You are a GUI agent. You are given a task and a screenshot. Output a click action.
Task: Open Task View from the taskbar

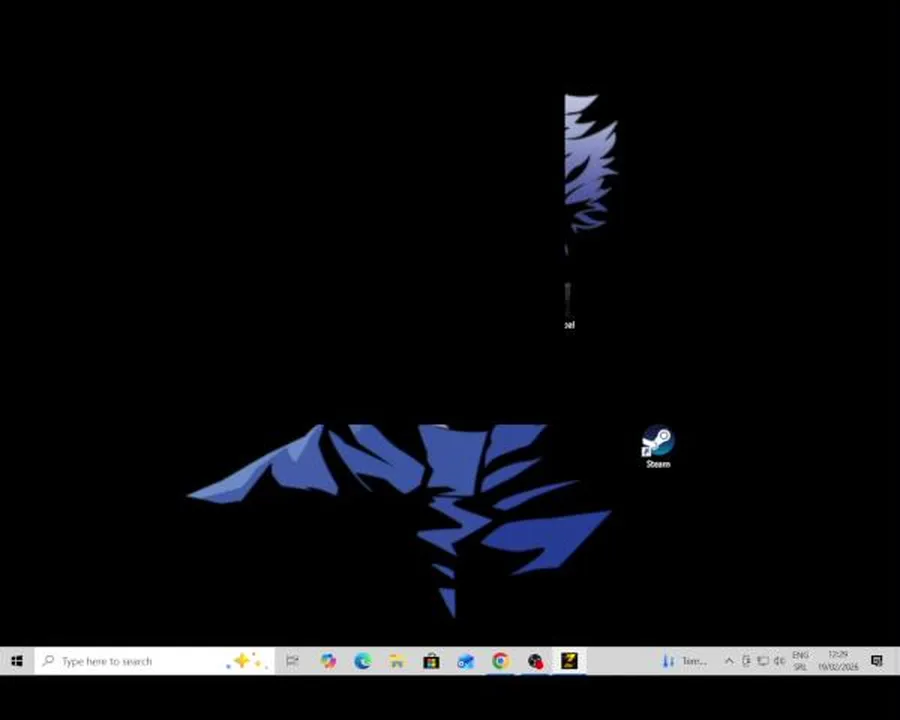293,661
